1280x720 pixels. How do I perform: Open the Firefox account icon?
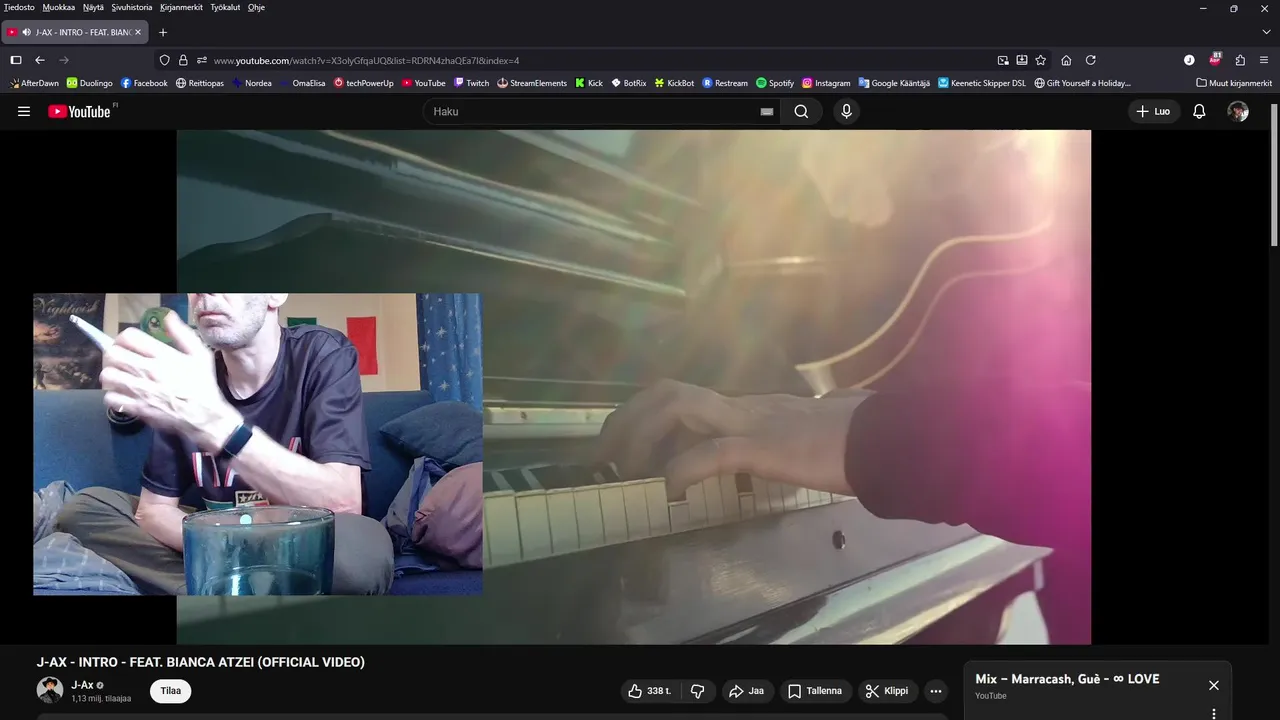(x=1189, y=60)
